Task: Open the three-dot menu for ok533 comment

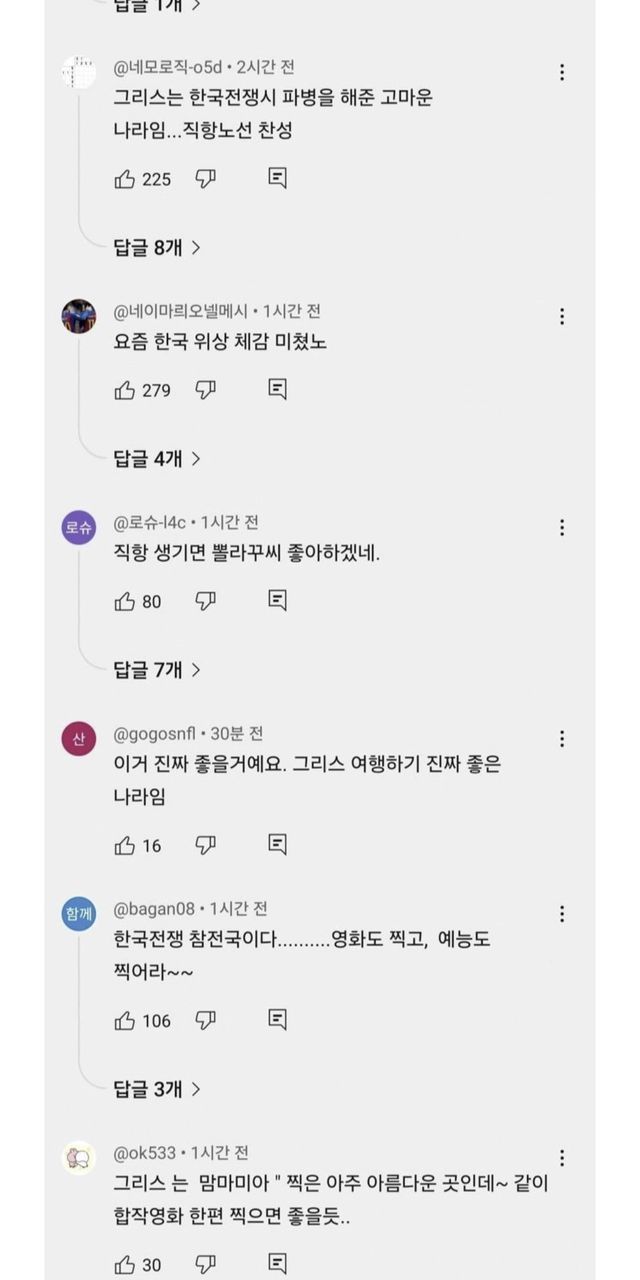Action: click(562, 1158)
